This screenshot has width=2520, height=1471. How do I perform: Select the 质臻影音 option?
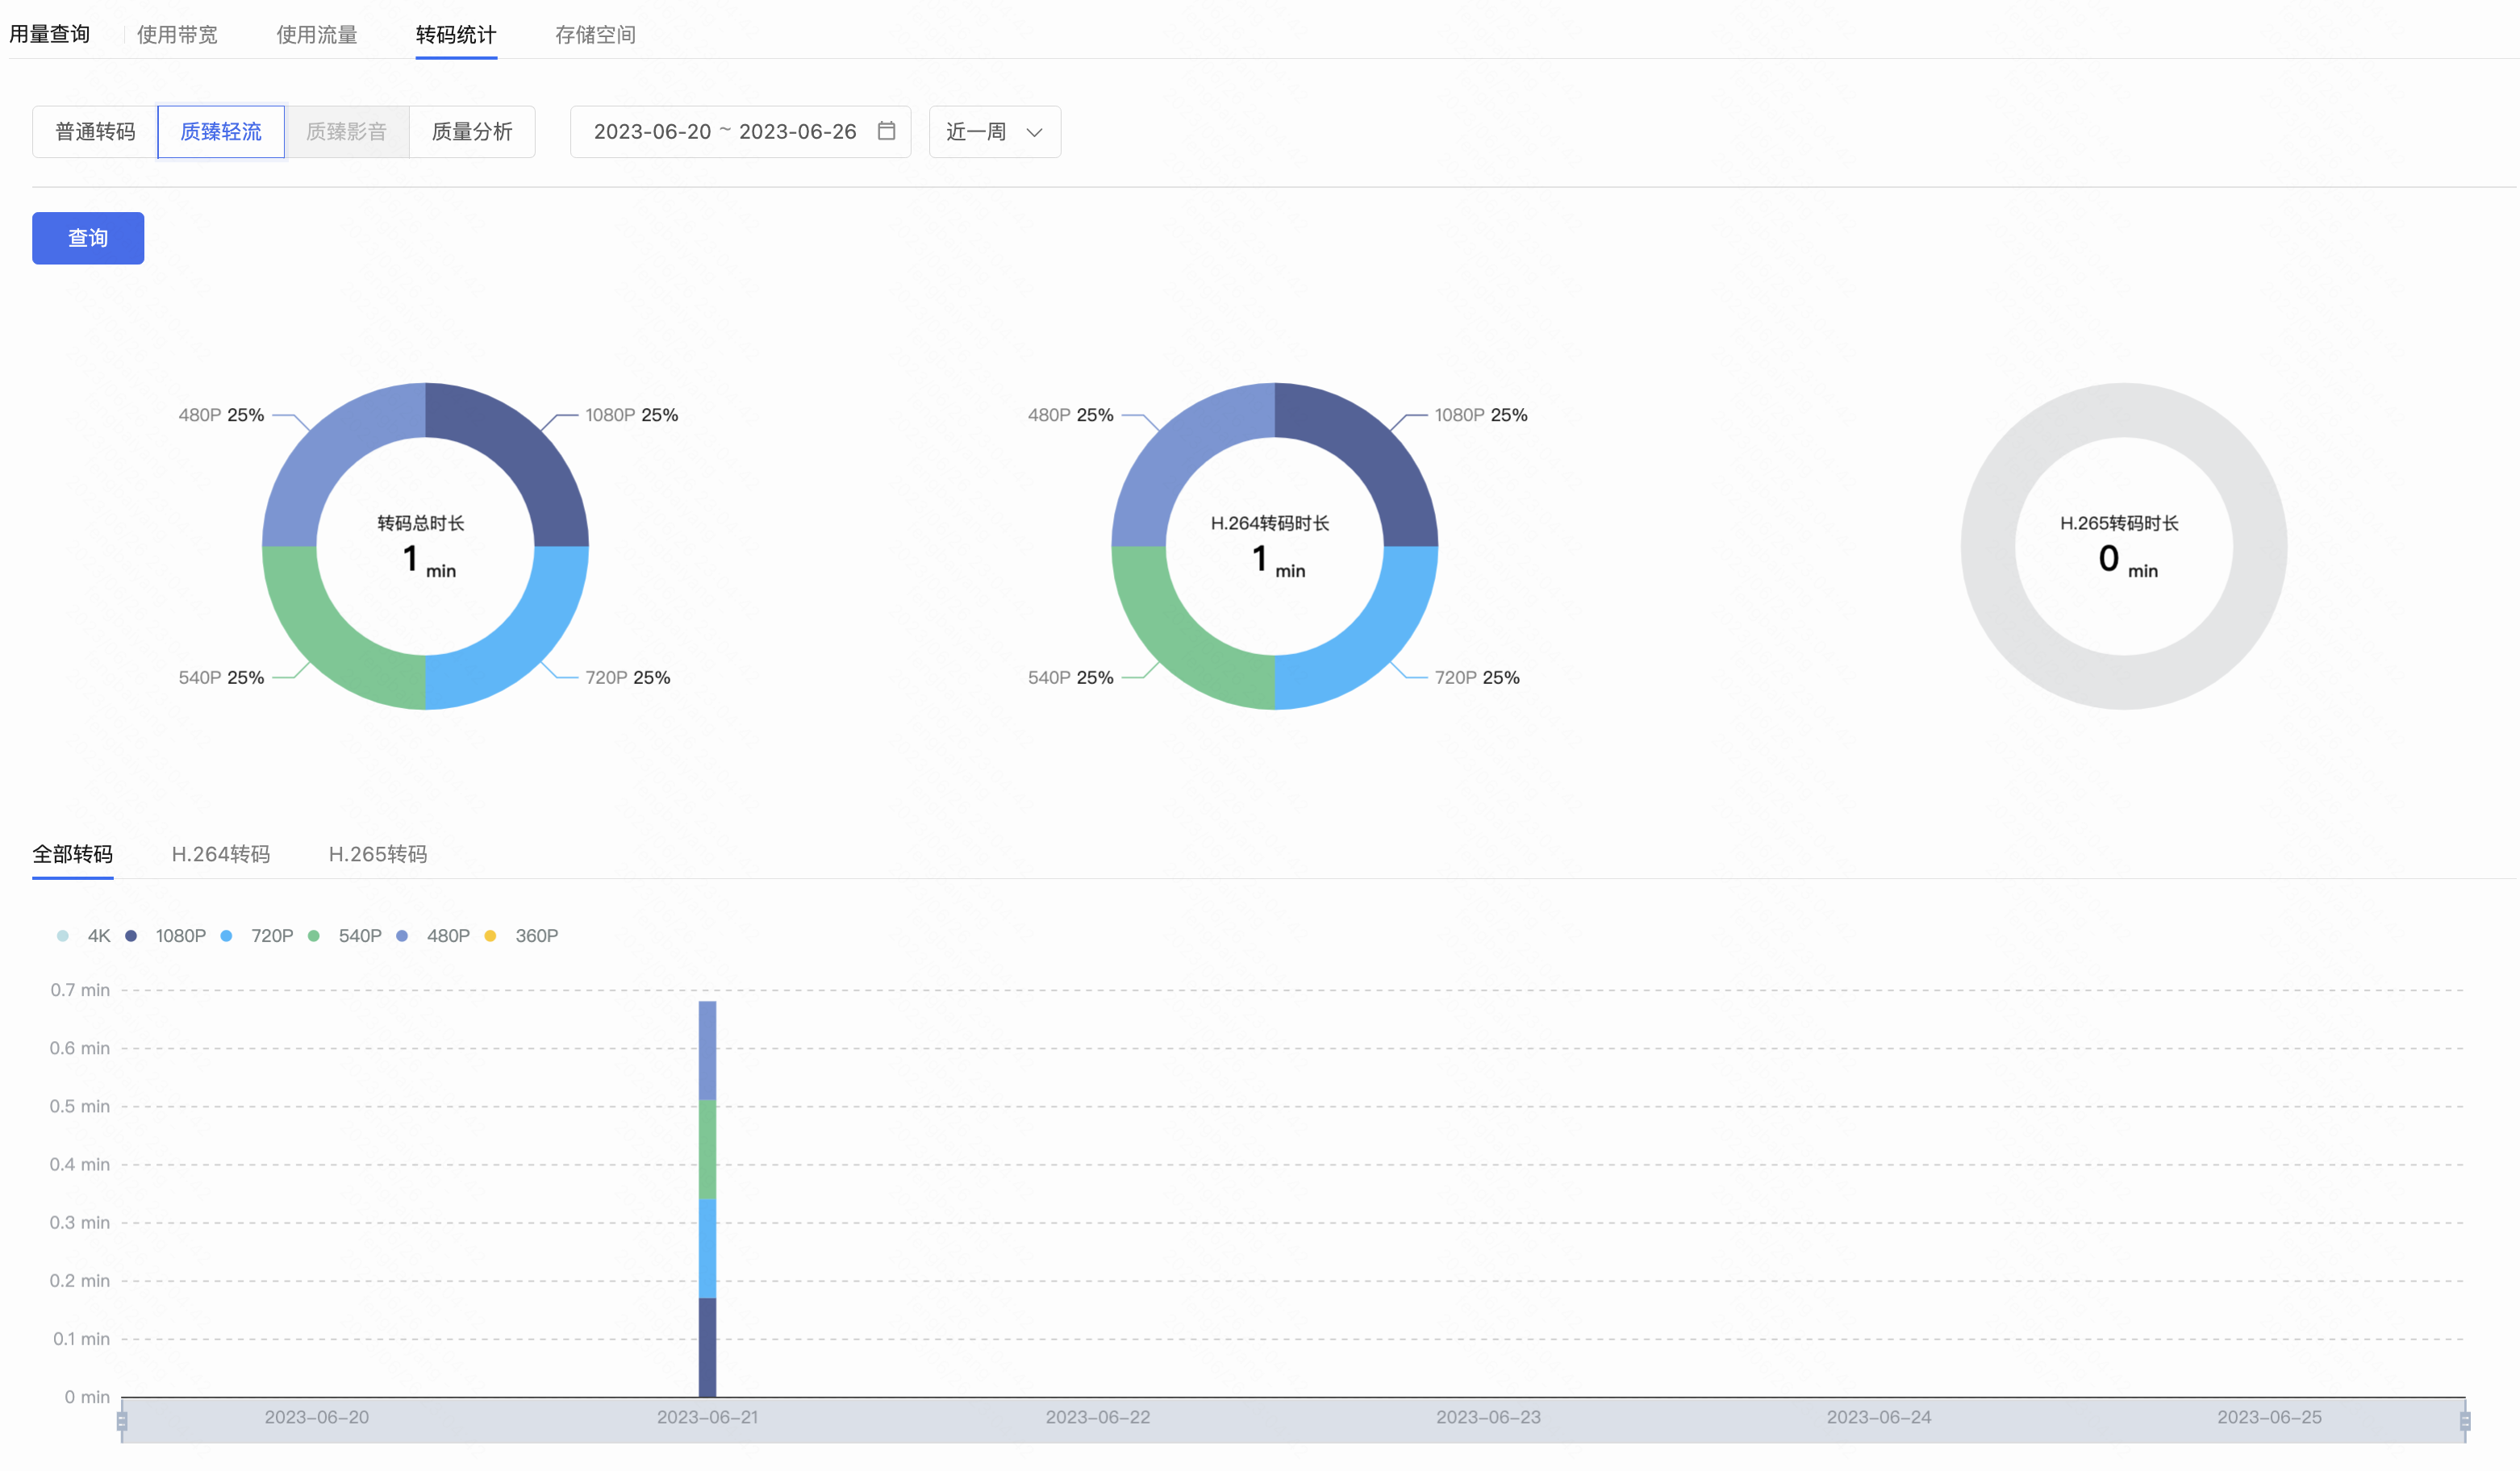click(346, 132)
